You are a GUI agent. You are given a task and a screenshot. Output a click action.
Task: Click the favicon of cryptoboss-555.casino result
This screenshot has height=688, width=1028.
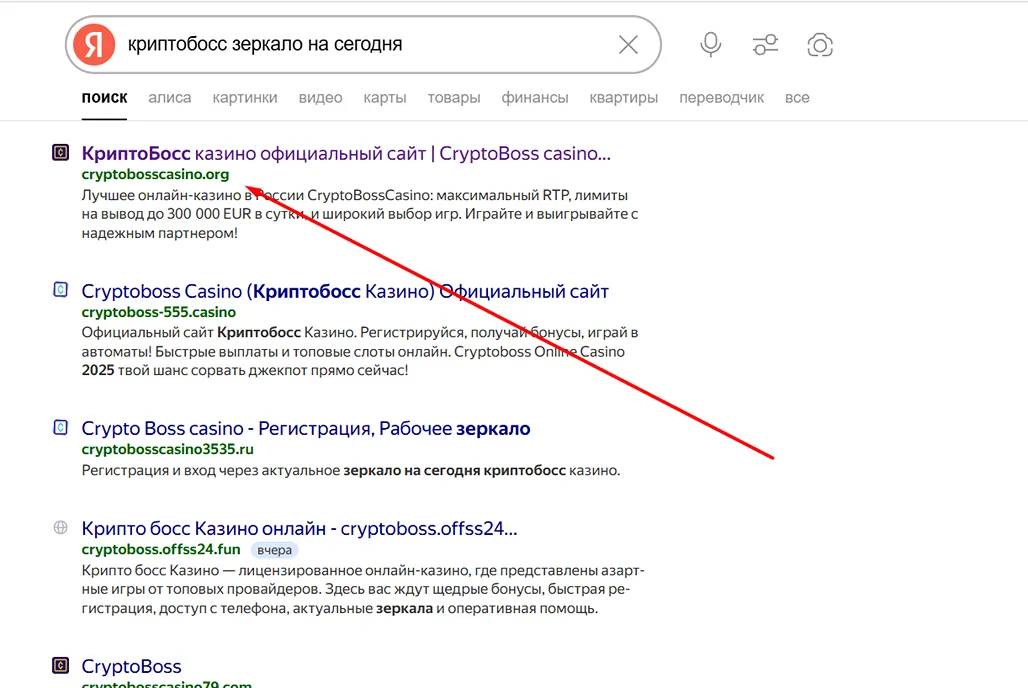click(60, 289)
